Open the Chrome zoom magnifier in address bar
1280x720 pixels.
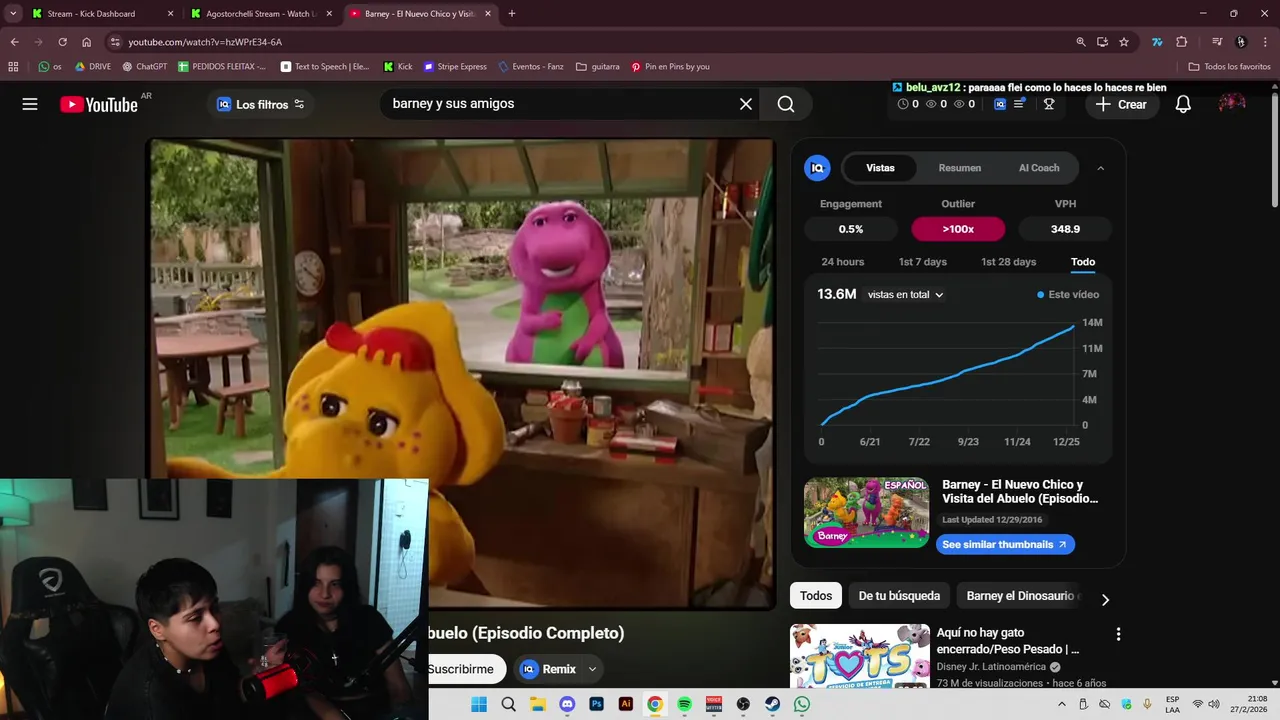[1080, 42]
